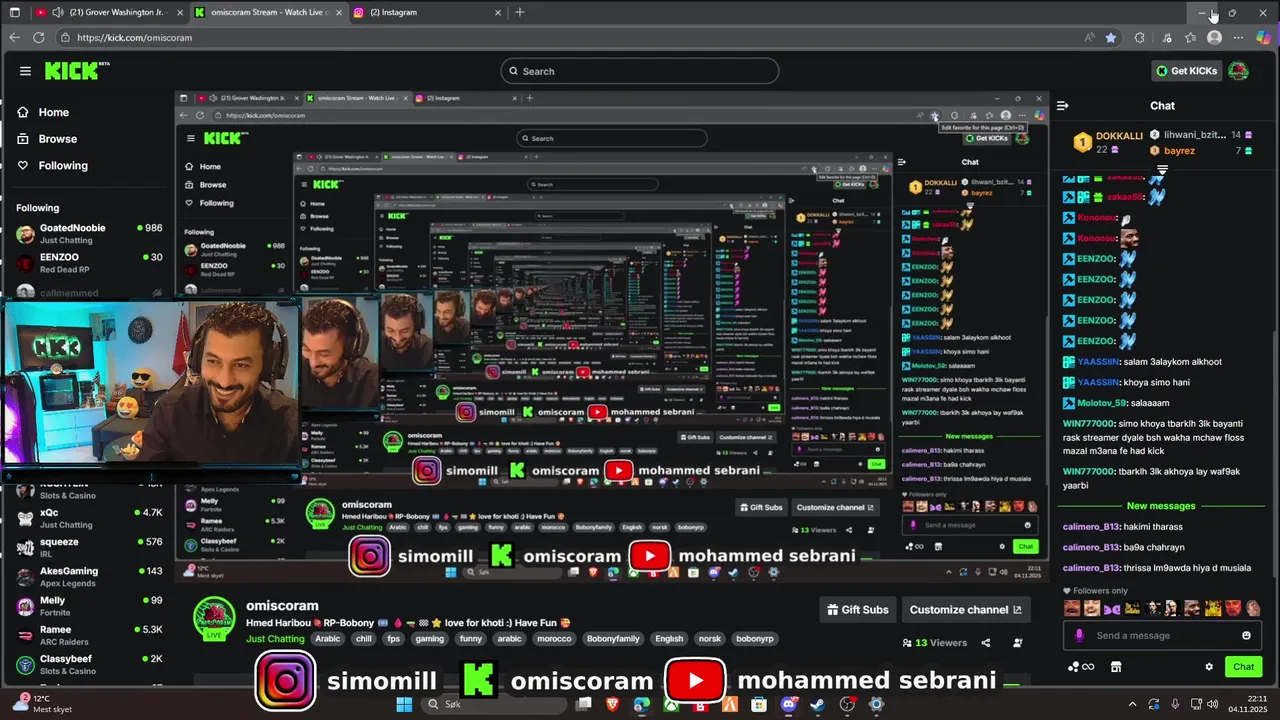The image size is (1280, 720).
Task: Open the media control music-note icon
Action: pos(1167,37)
